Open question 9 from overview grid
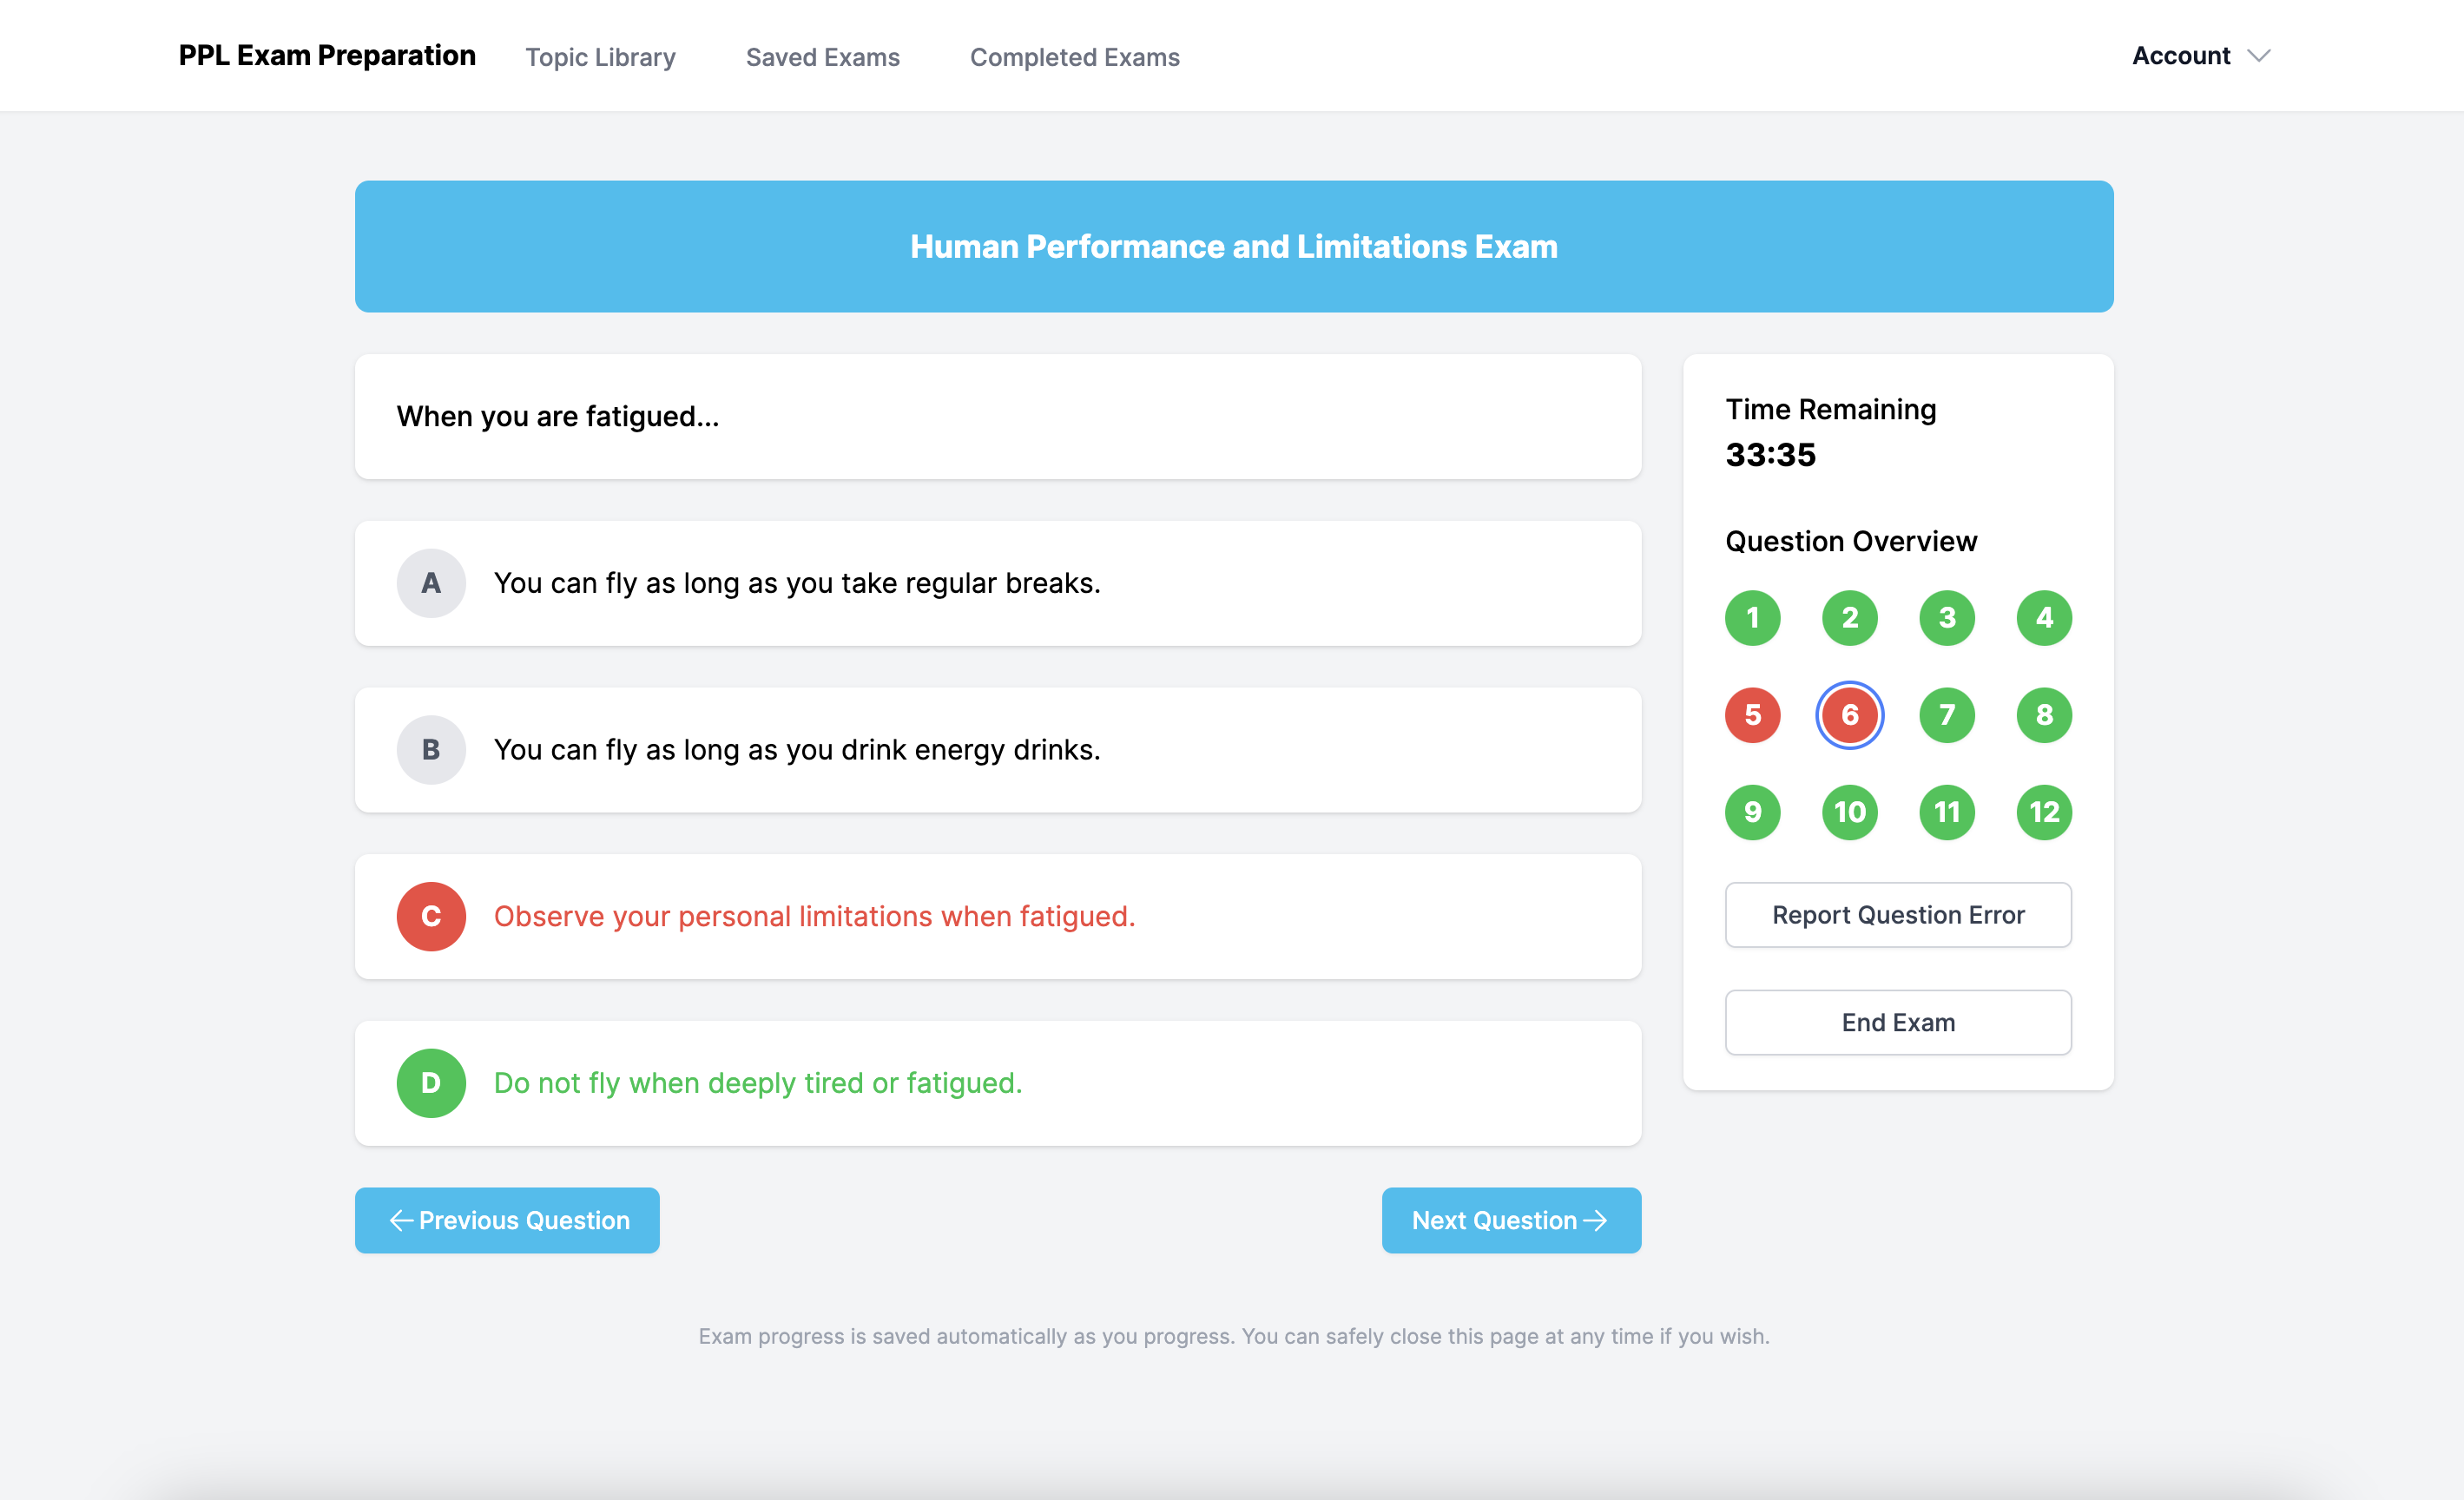This screenshot has height=1500, width=2464. coord(1752,812)
